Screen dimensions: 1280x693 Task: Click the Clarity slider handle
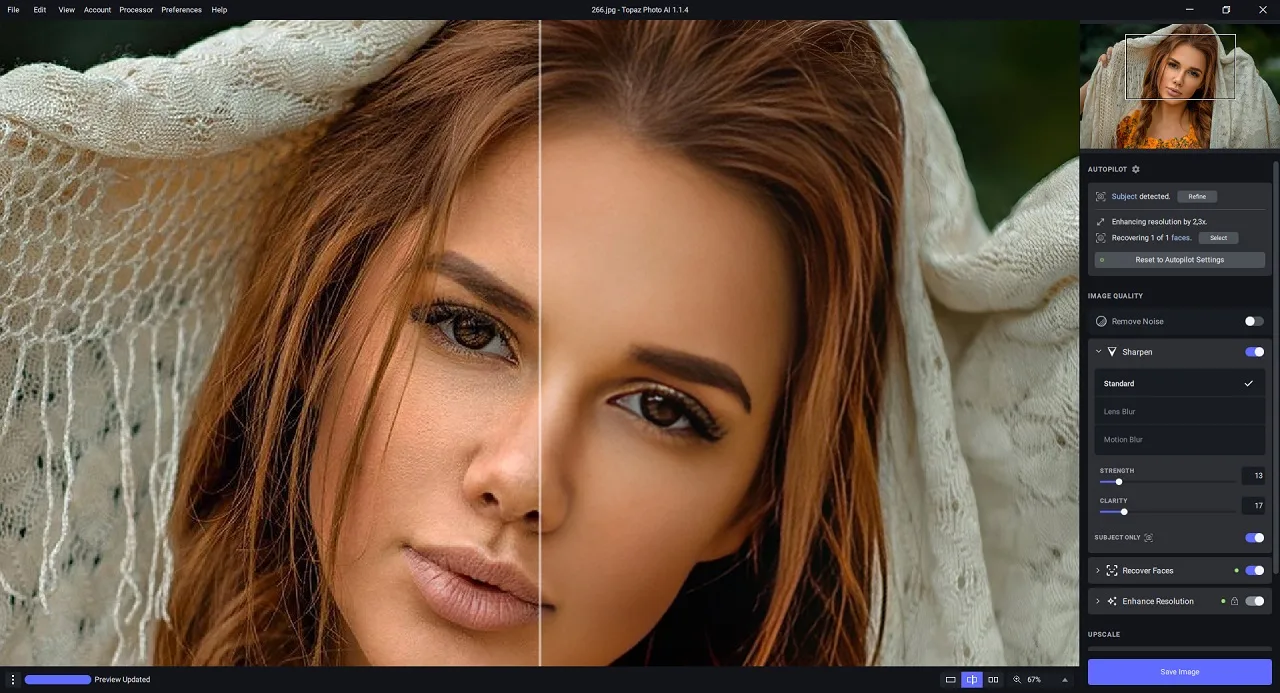(1124, 512)
